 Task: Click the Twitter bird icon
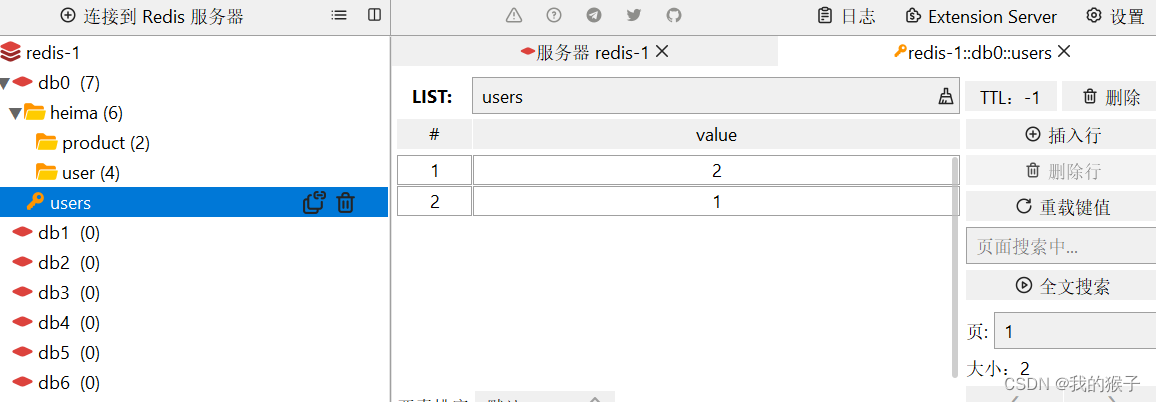coord(634,16)
